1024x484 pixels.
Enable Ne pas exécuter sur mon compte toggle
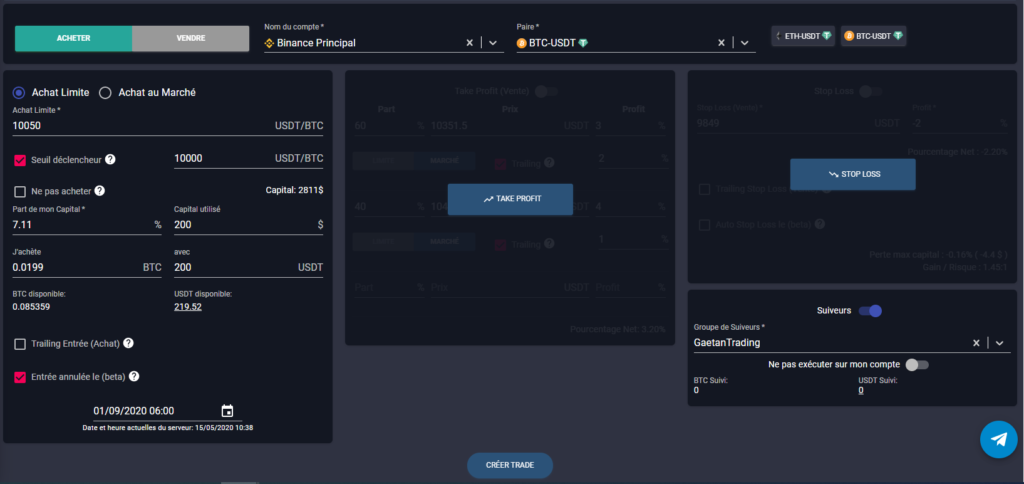coord(916,365)
